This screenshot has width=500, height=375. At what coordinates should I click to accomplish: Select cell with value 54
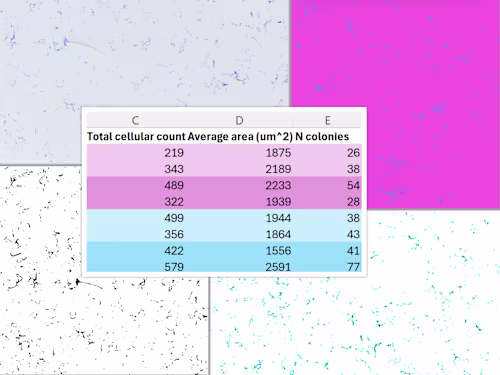click(328, 185)
